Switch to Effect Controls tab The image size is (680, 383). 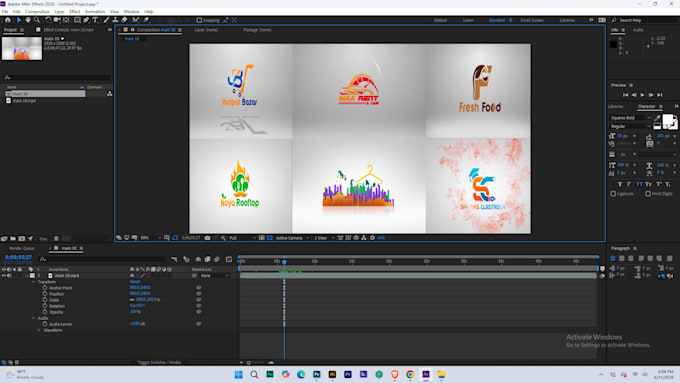tap(69, 30)
